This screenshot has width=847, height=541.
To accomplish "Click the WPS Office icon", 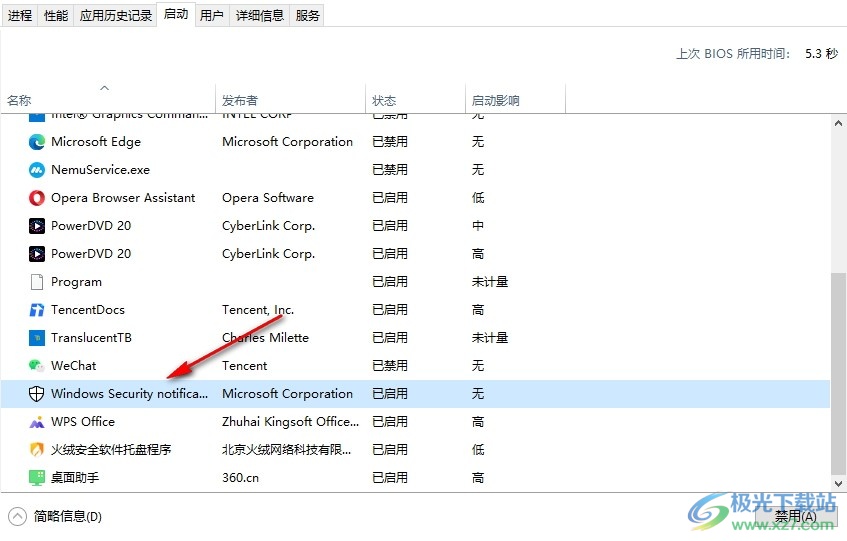I will click(37, 422).
